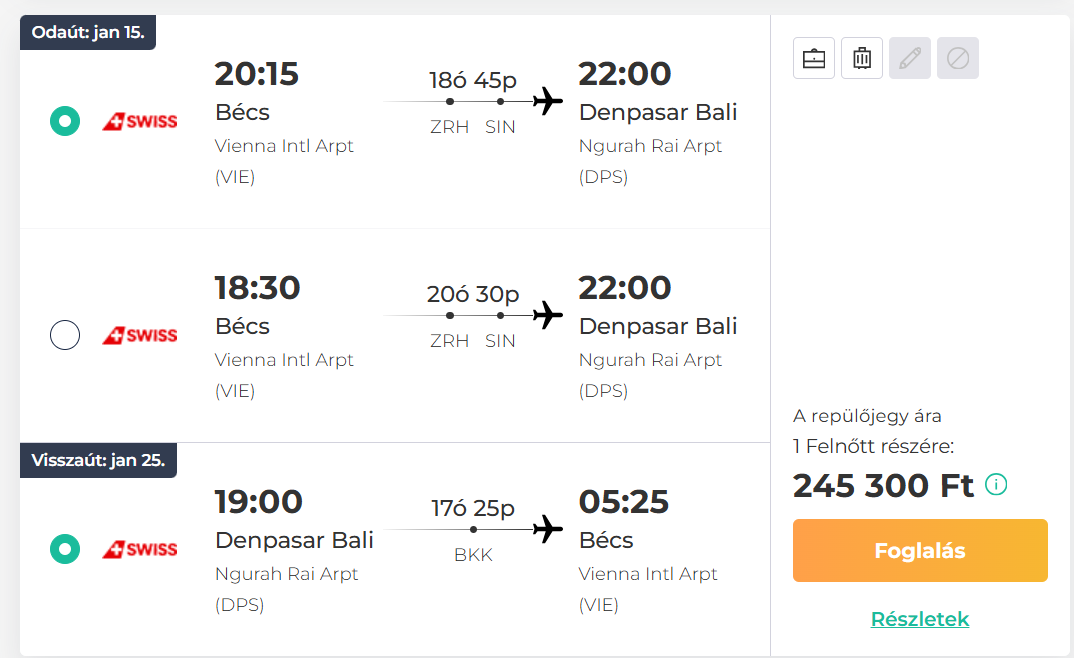This screenshot has height=658, width=1074.
Task: Open the Részletek details link
Action: point(920,619)
